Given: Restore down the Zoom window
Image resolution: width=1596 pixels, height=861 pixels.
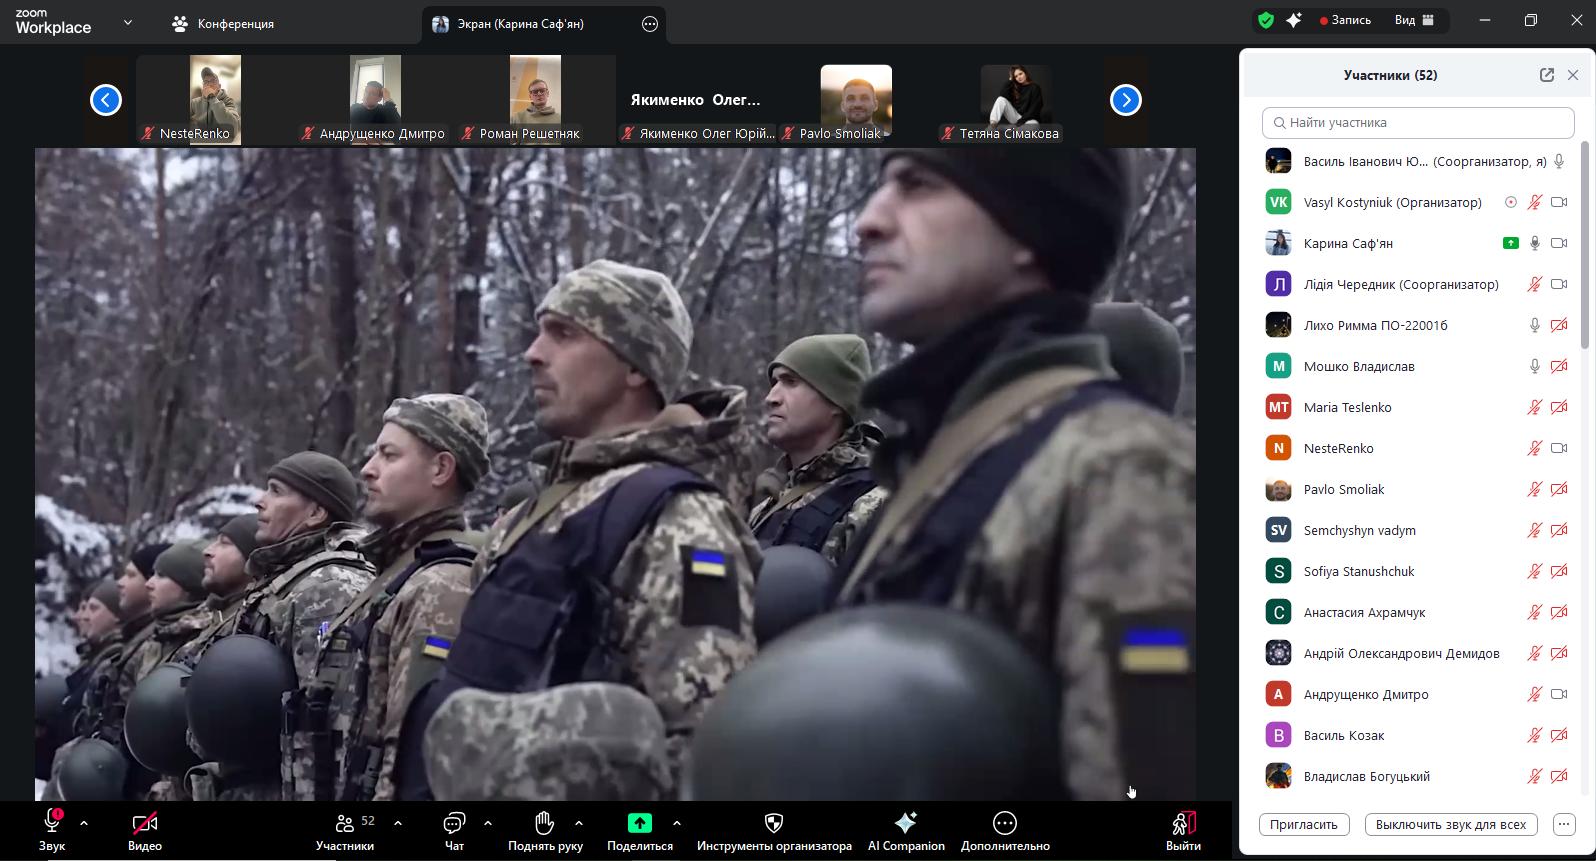Looking at the screenshot, I should (1530, 20).
